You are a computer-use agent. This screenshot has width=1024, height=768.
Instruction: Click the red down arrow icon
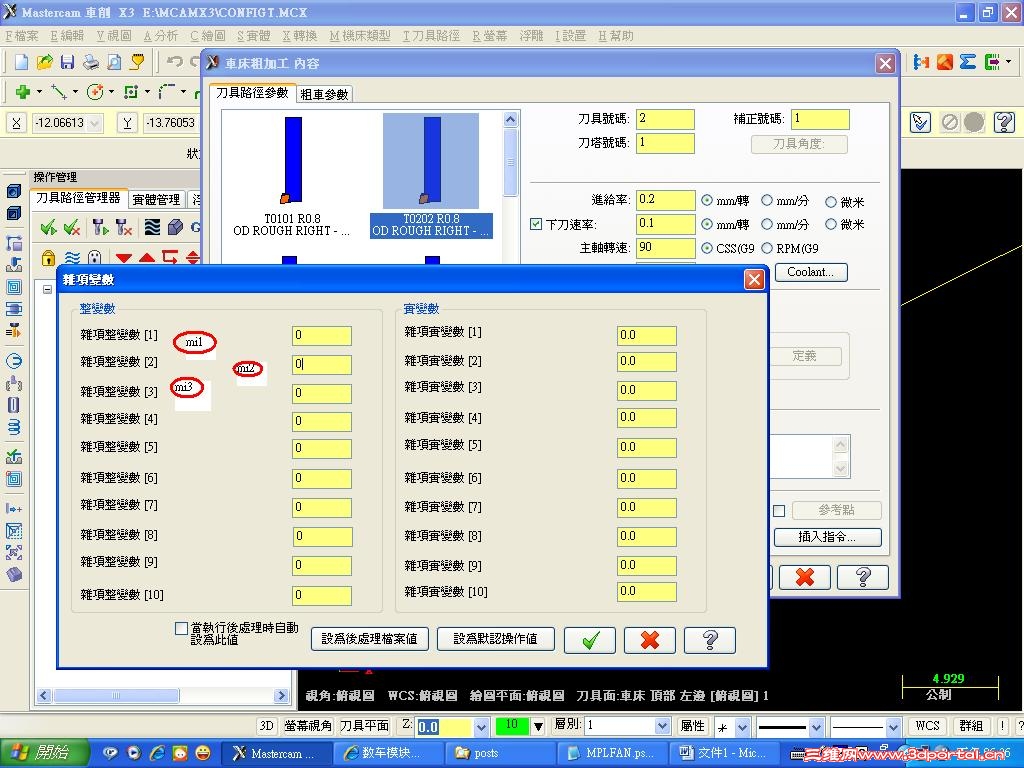(123, 259)
